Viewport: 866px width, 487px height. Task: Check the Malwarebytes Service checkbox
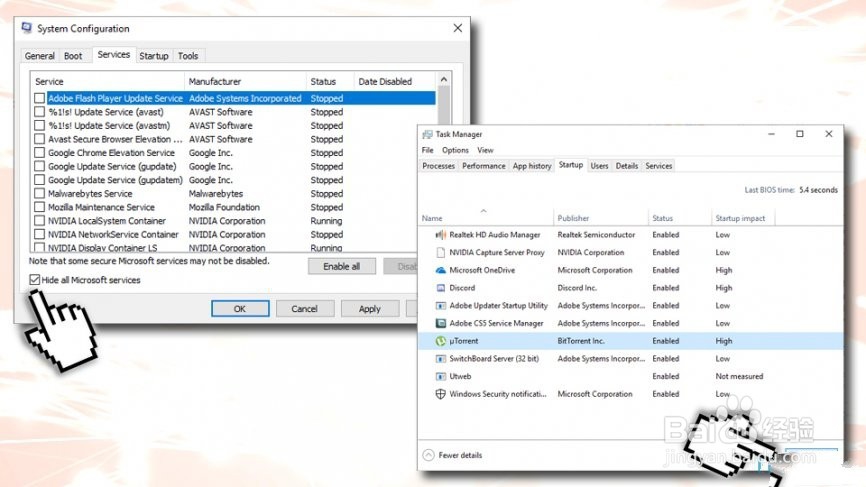39,193
